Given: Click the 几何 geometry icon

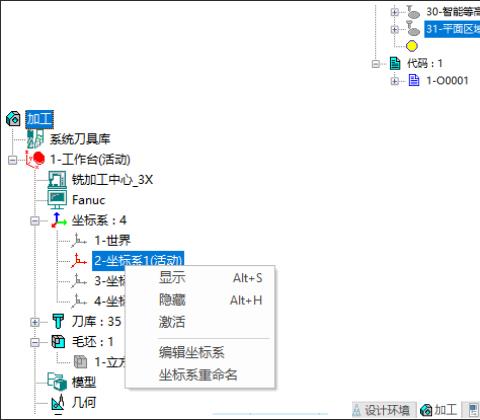Looking at the screenshot, I should click(58, 402).
